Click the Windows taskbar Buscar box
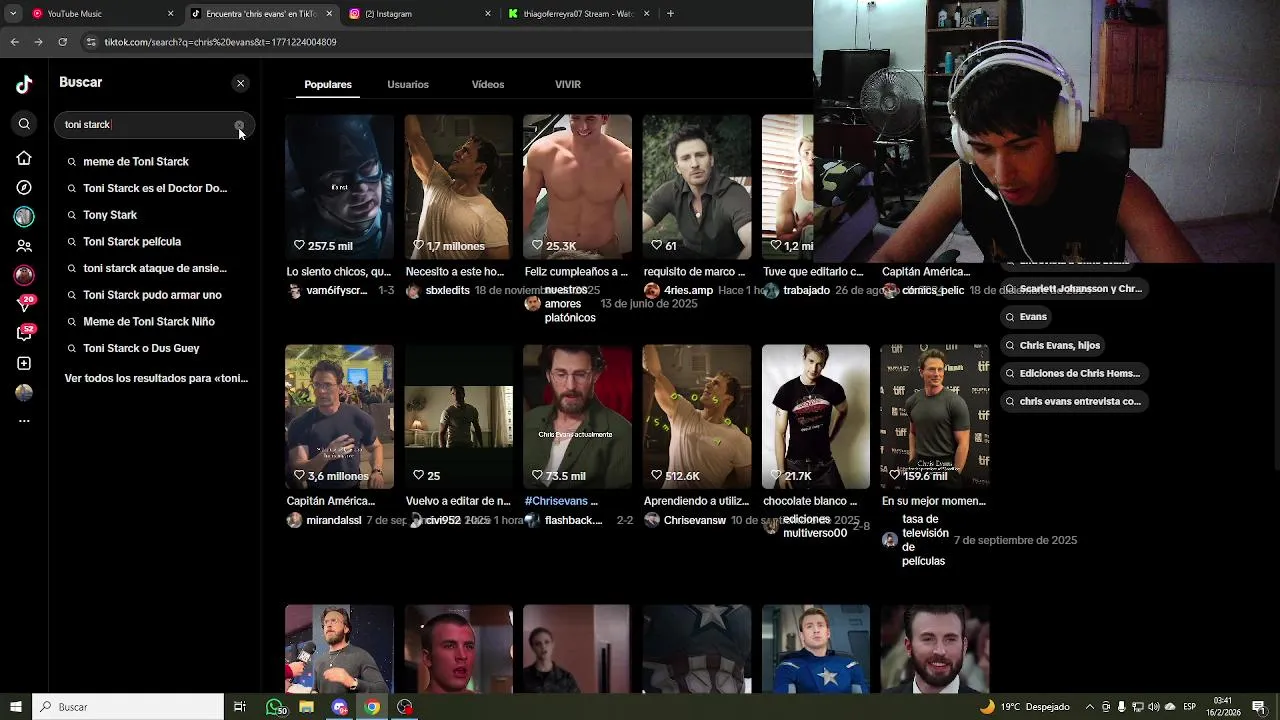Screen dimensions: 1280x720 pos(128,707)
